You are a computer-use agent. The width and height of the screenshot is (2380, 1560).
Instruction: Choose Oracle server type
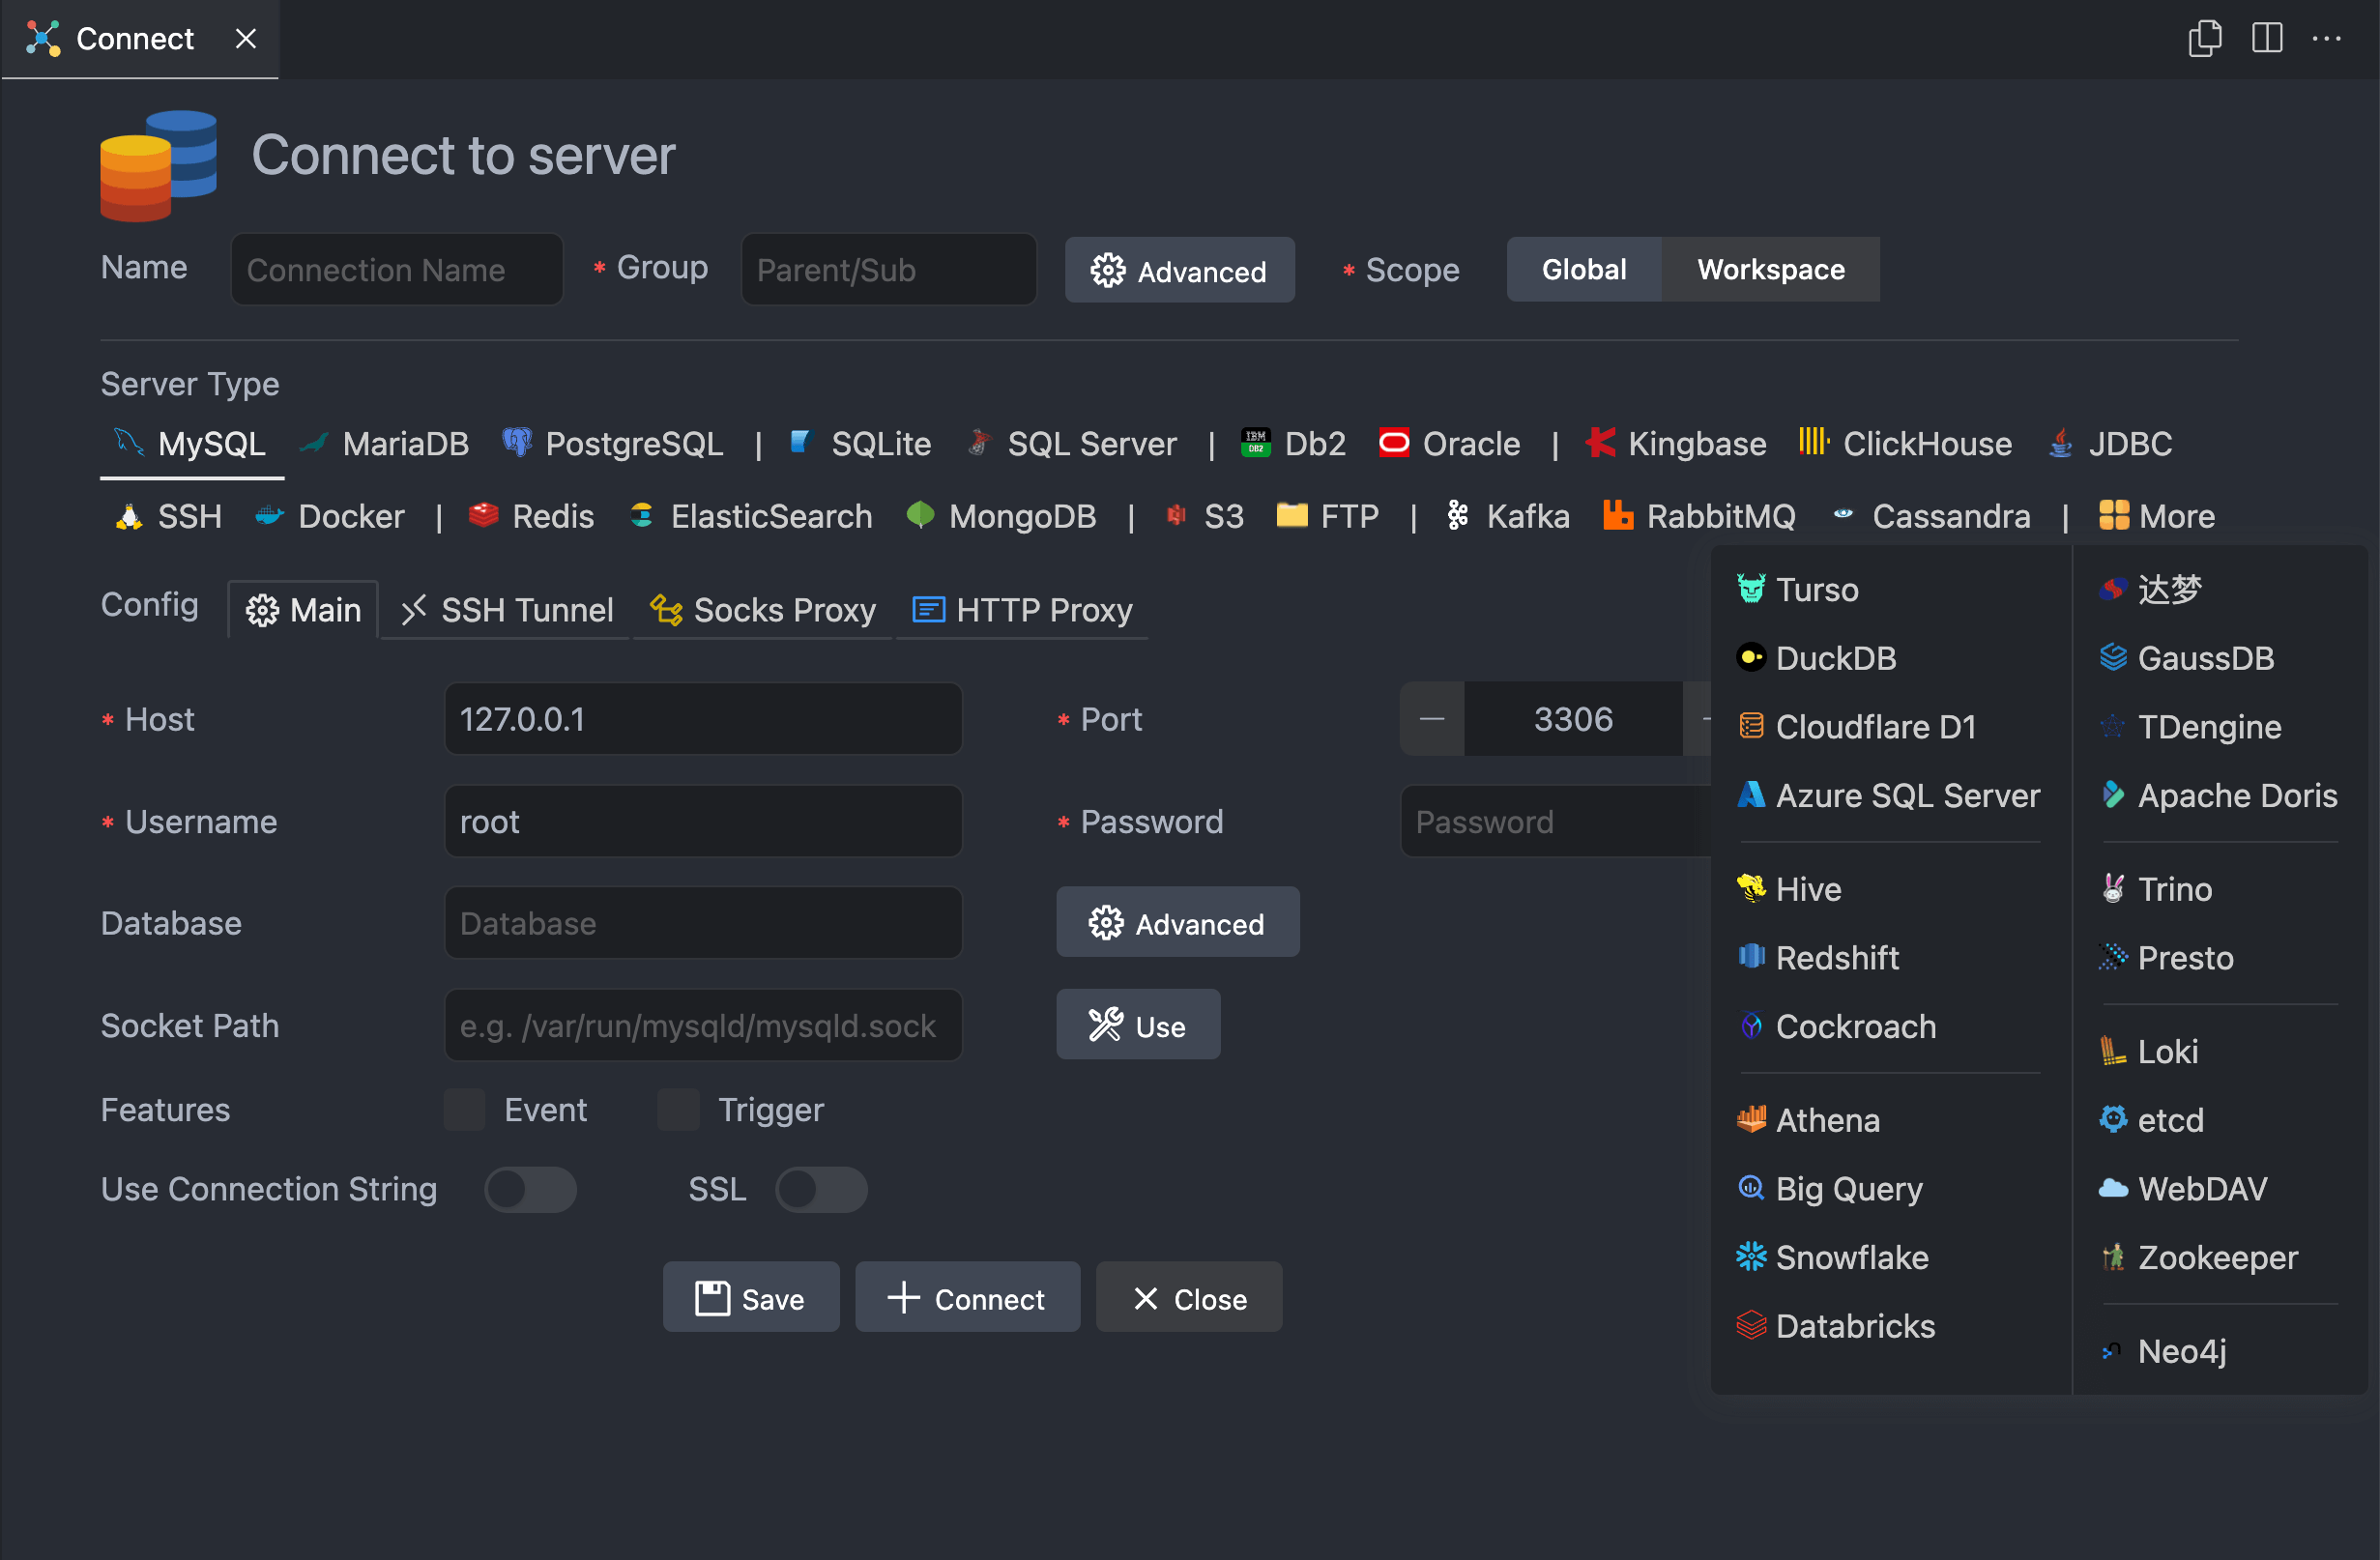point(1449,443)
